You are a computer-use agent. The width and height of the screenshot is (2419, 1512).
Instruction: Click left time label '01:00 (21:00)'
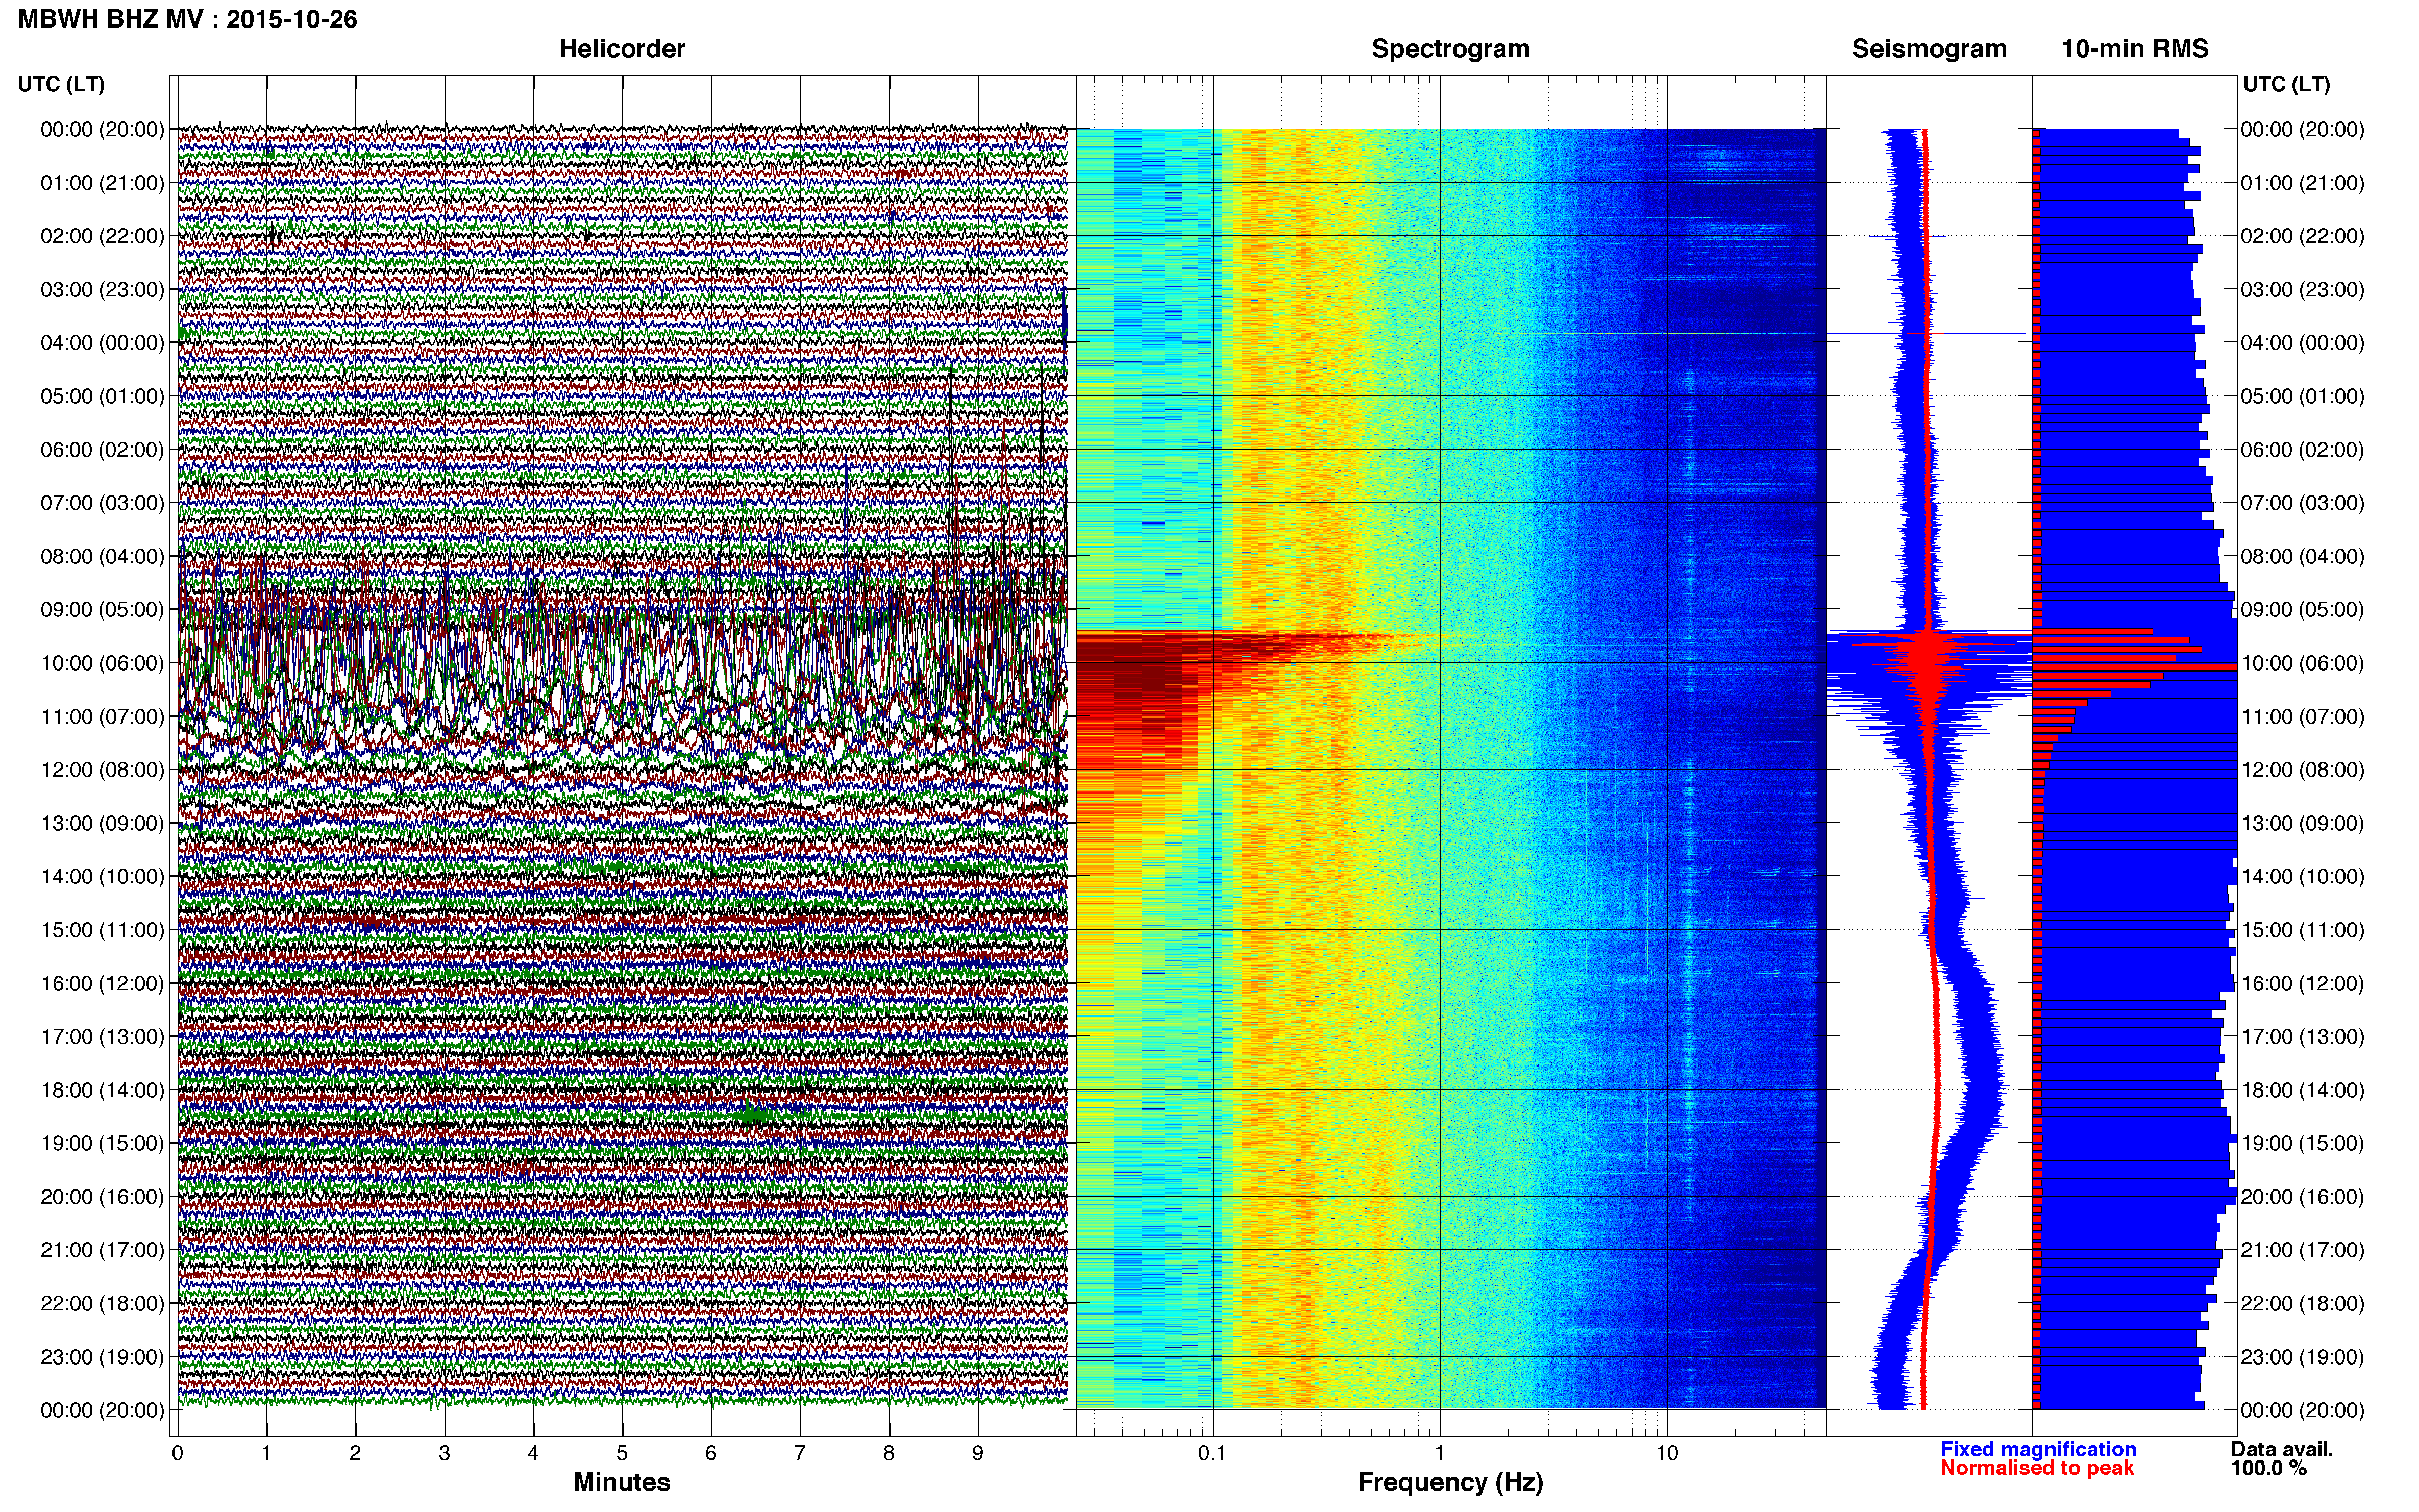click(x=102, y=183)
